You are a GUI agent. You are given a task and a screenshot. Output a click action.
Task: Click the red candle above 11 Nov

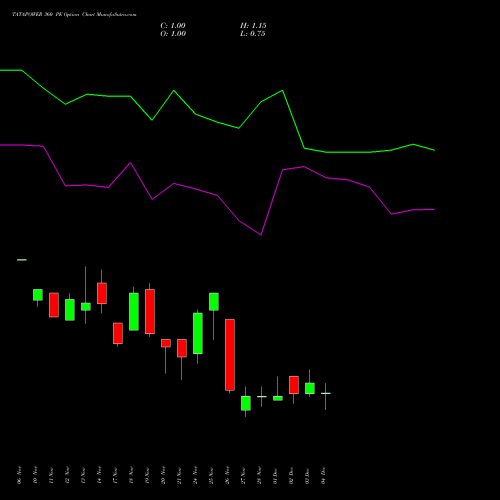[x=54, y=305]
